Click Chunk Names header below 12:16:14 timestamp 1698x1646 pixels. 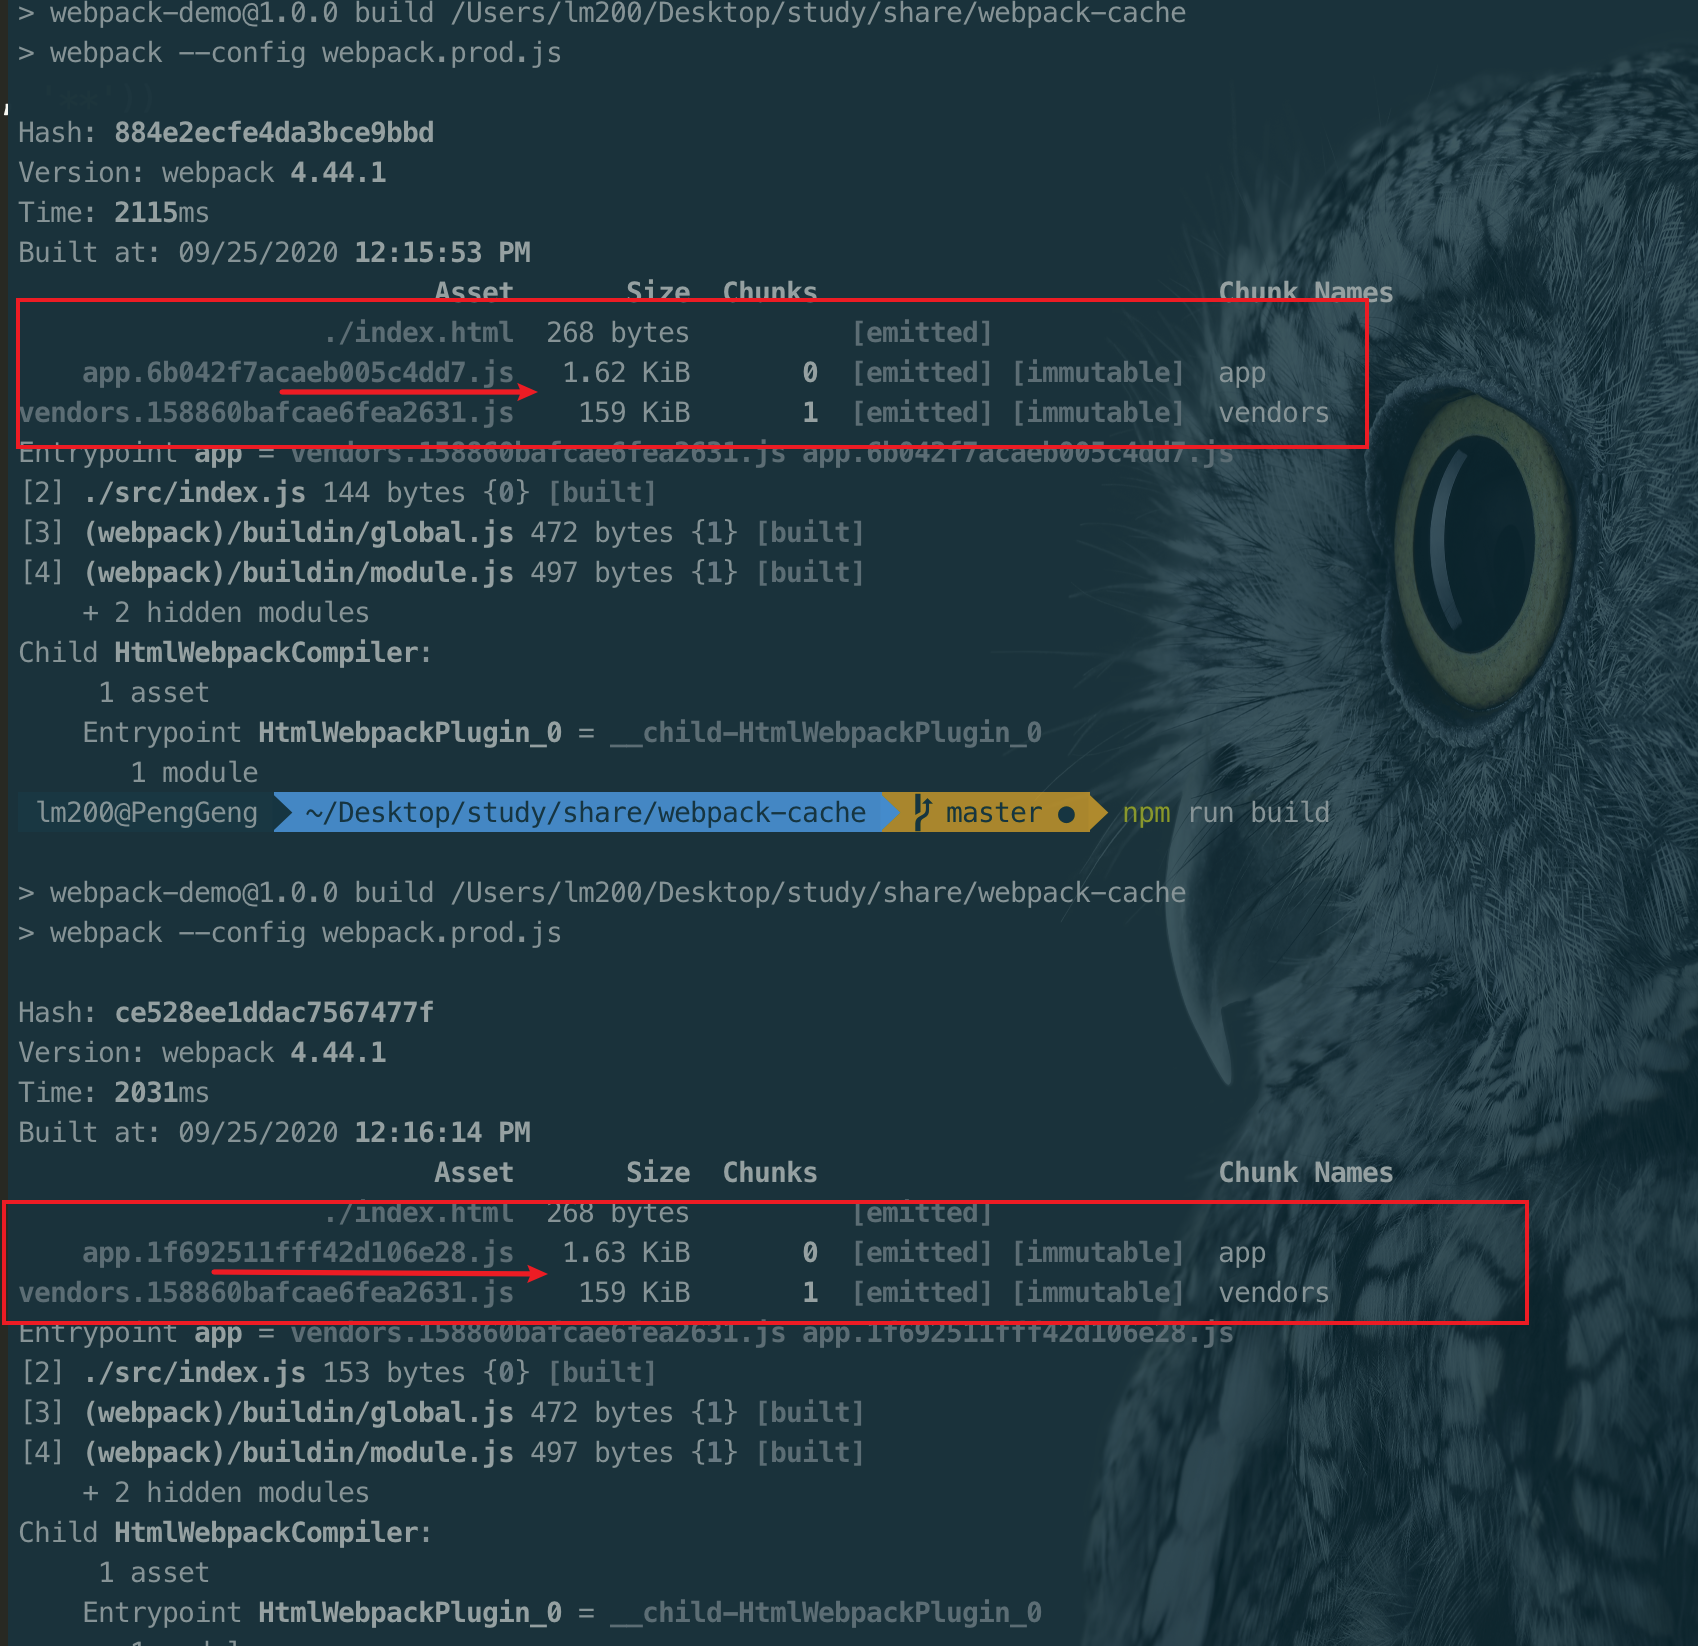1306,1173
